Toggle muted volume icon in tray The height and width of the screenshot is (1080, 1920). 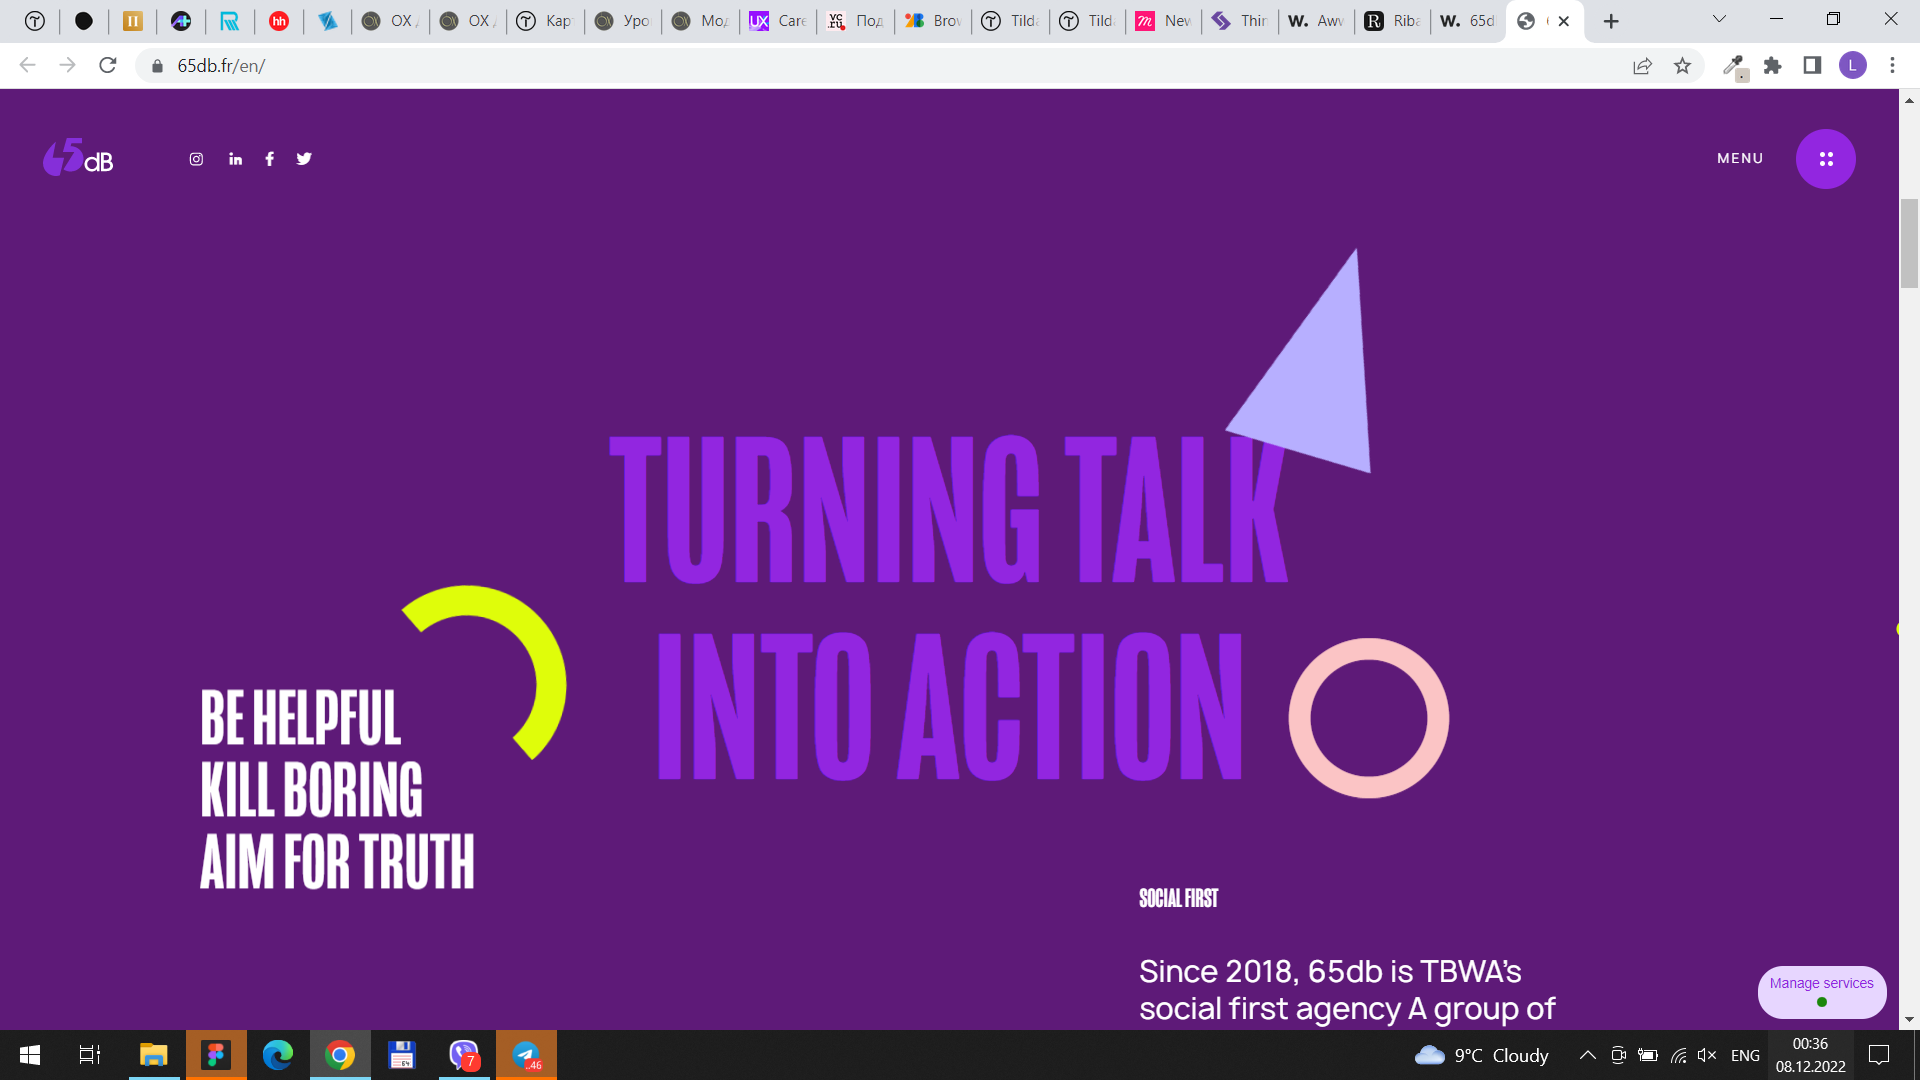[1707, 1055]
